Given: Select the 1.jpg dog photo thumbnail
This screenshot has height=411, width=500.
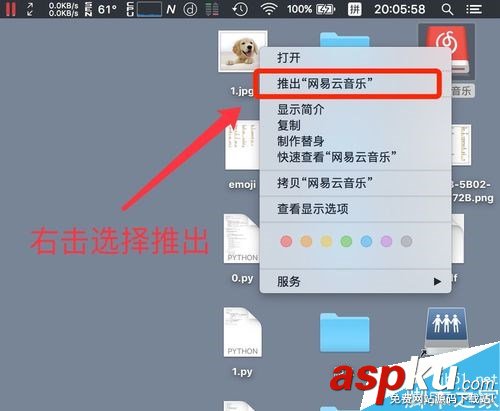Looking at the screenshot, I should tap(239, 51).
